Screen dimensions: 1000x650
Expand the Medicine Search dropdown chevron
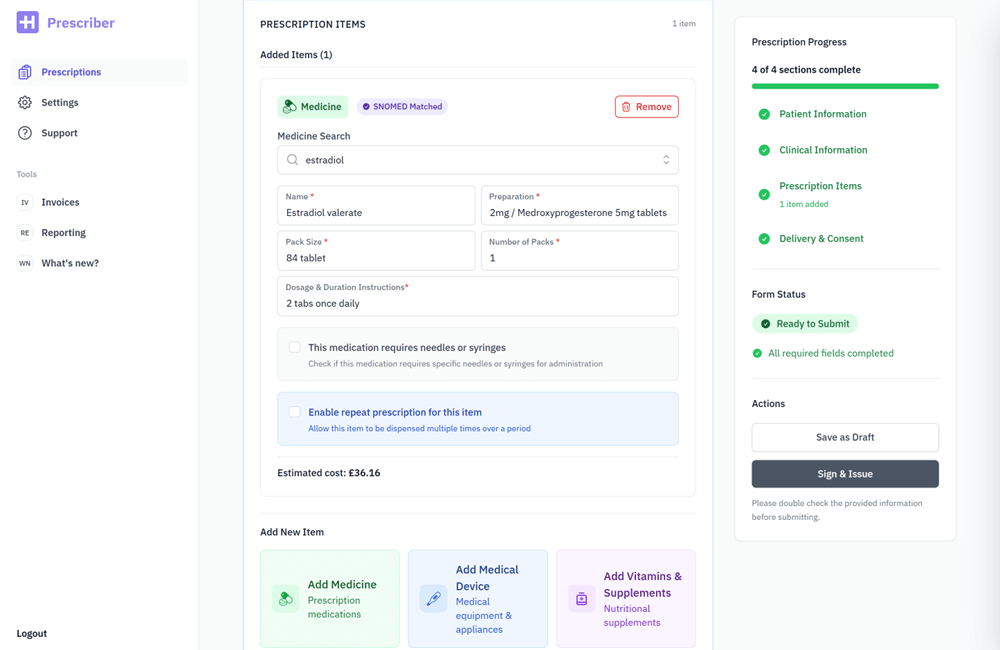666,160
